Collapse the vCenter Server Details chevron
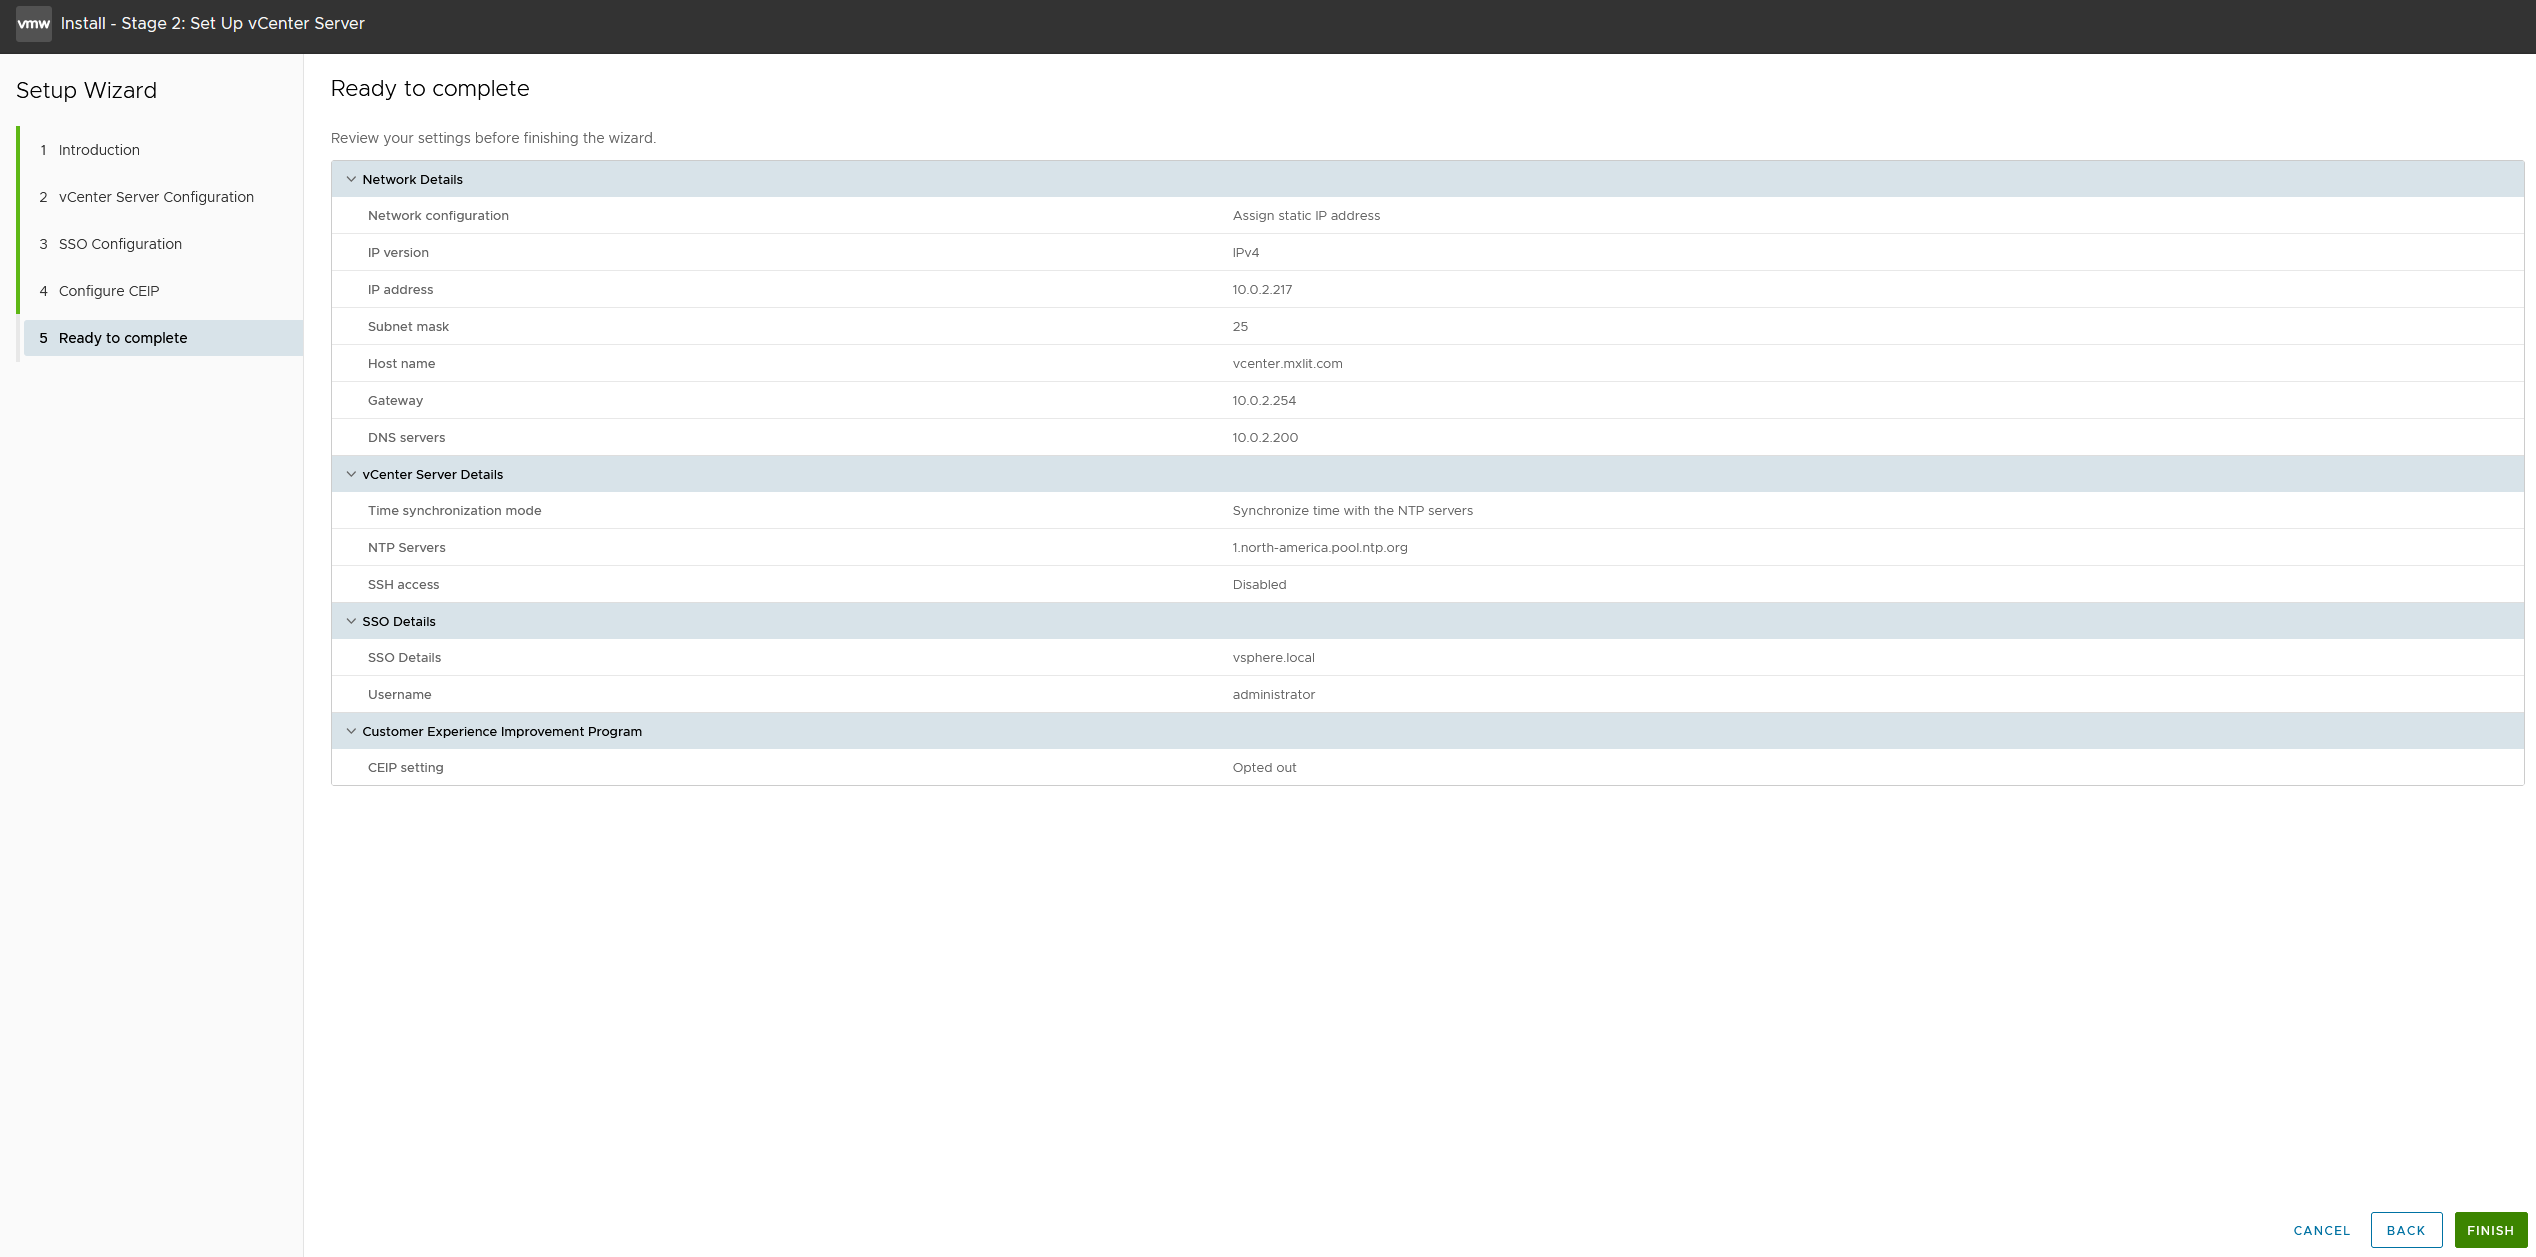This screenshot has height=1257, width=2536. tap(351, 475)
